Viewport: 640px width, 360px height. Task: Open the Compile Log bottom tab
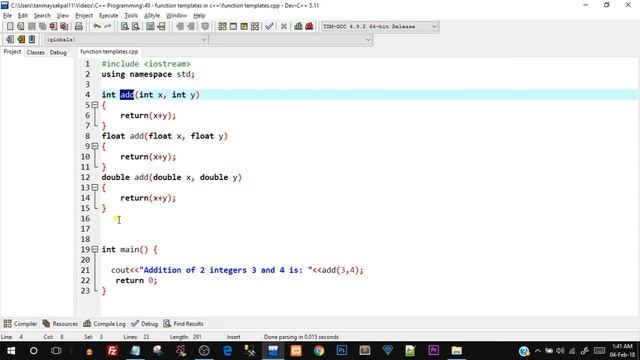point(104,324)
